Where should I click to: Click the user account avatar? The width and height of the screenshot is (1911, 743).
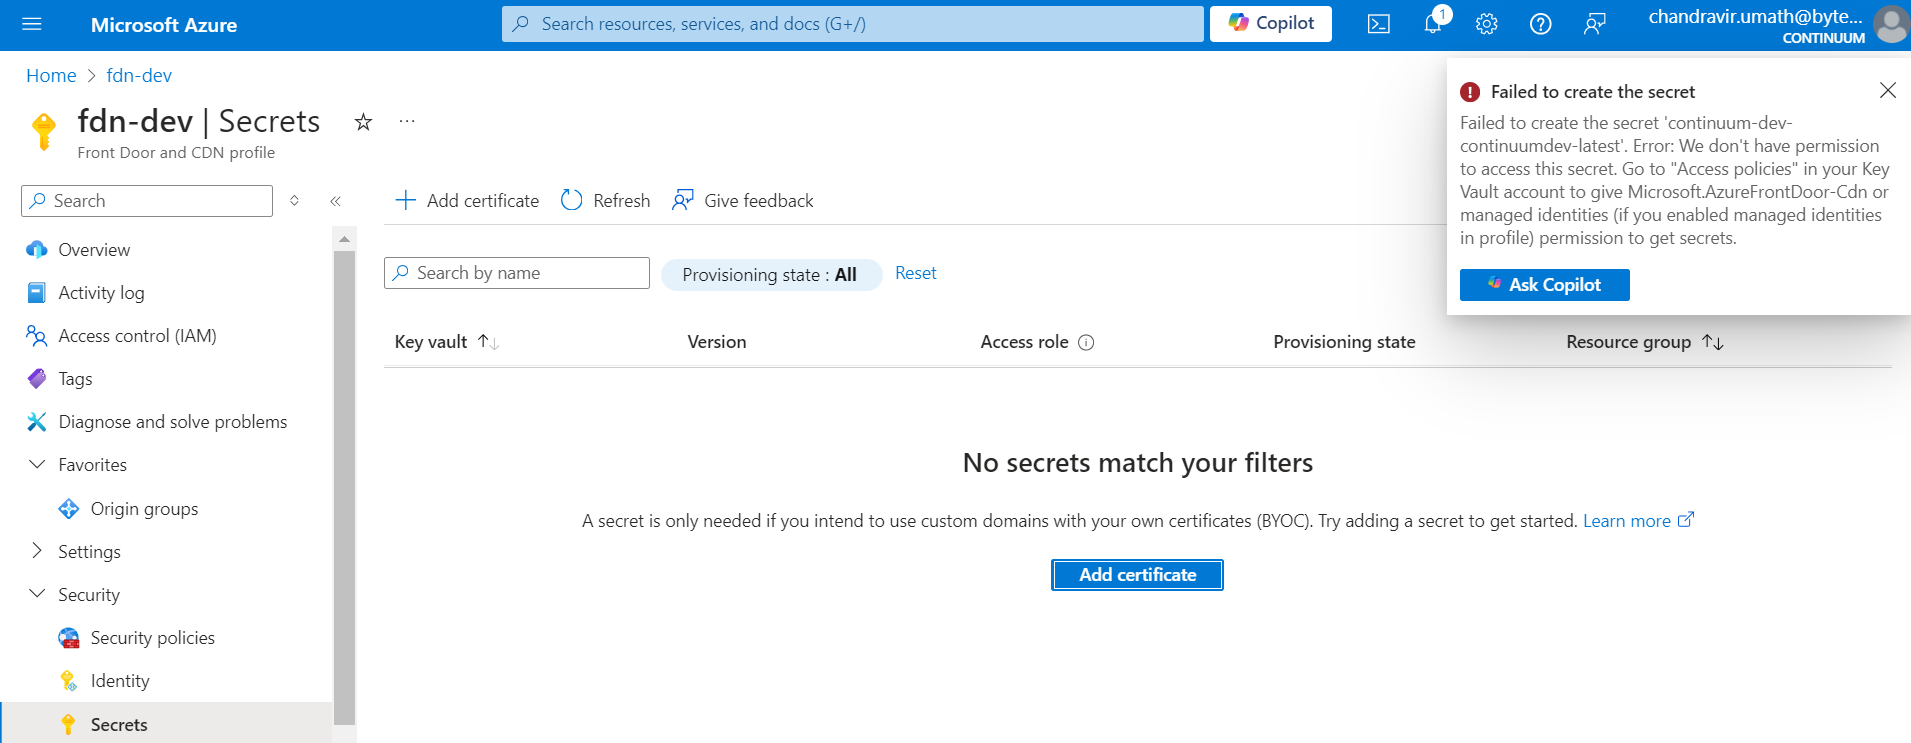click(x=1891, y=24)
